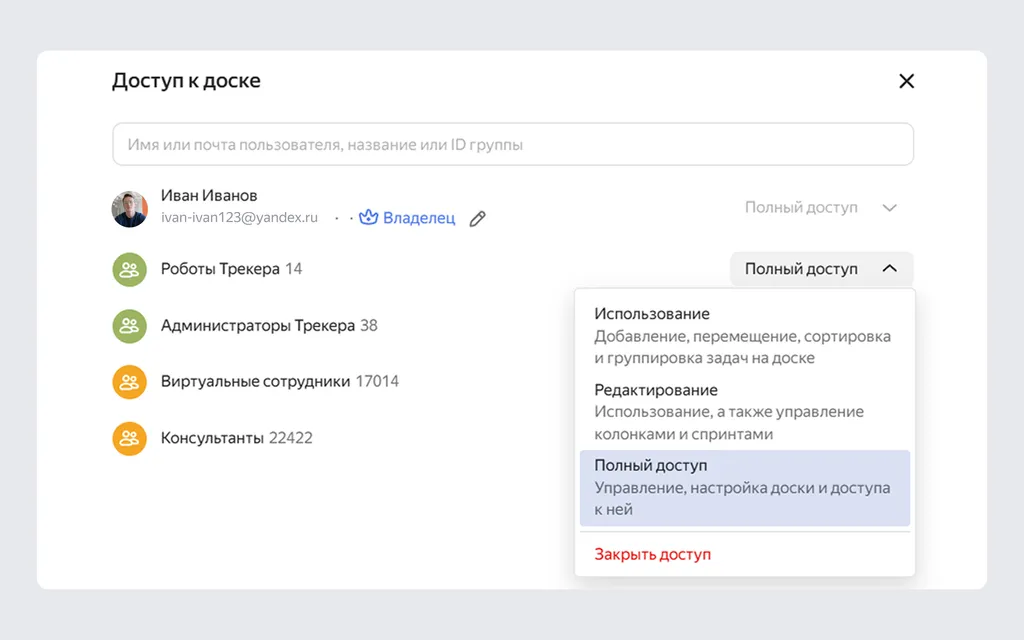Click the crown owner icon
This screenshot has width=1024, height=640.
(368, 217)
